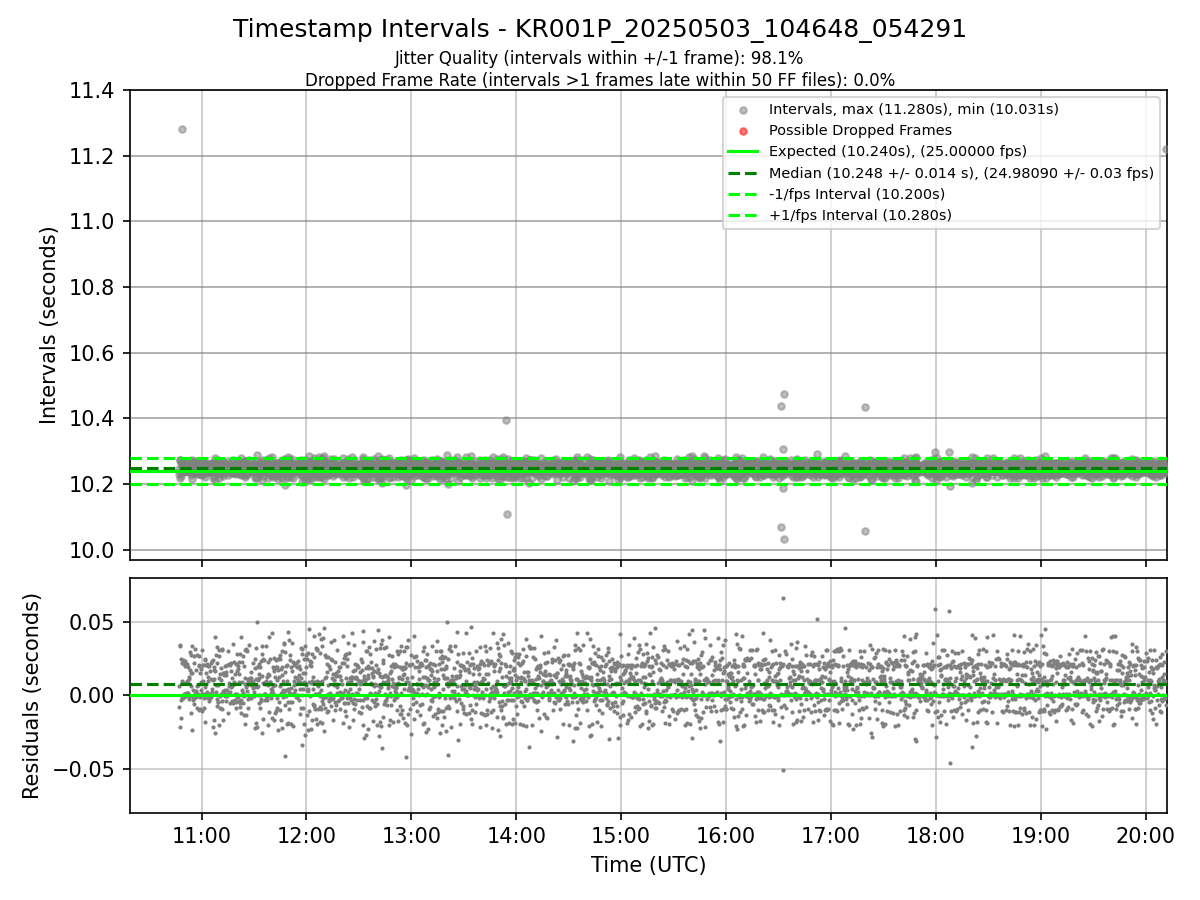This screenshot has height=900, width=1200.
Task: Click the 10.2 tick label on the intervals axis
Action: coord(92,484)
